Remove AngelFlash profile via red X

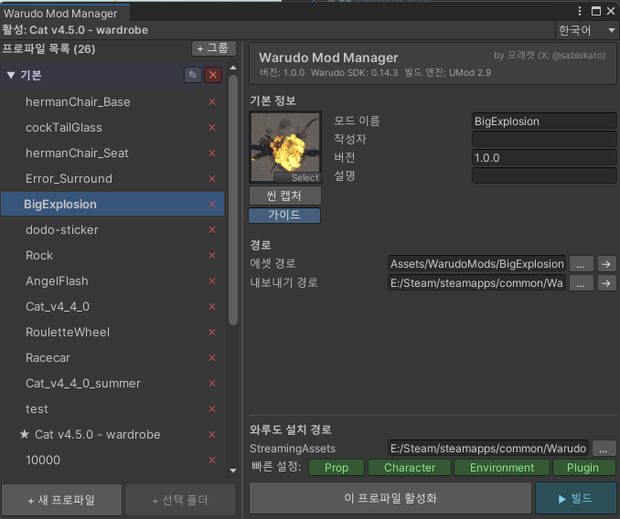pos(212,281)
